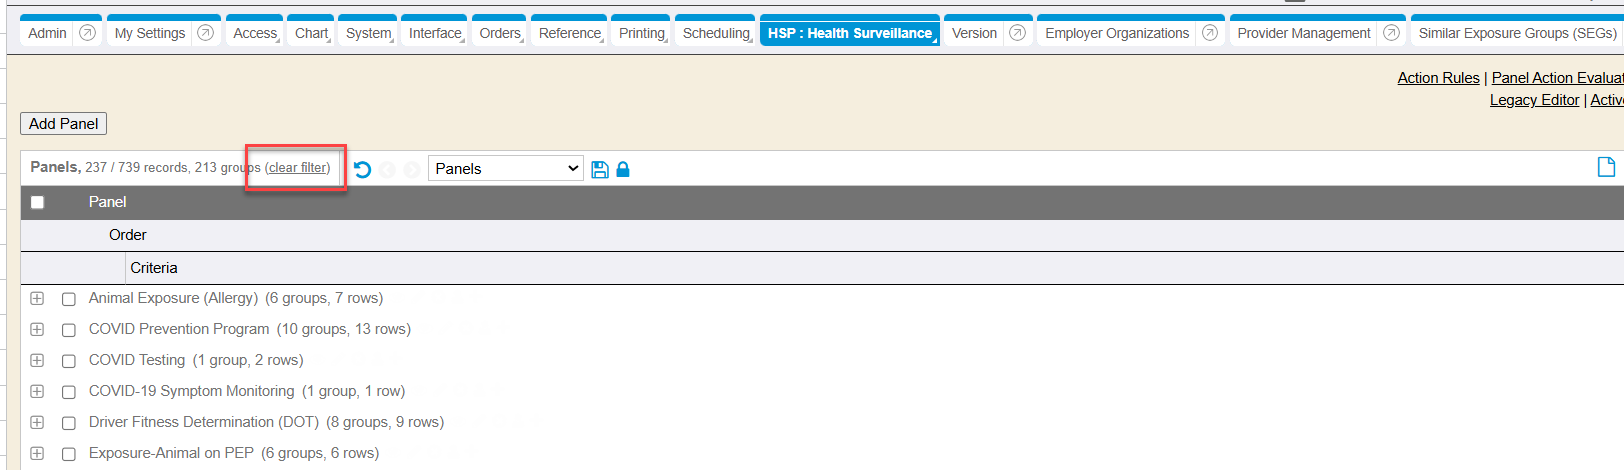
Task: Click the save view floppy disk icon
Action: pyautogui.click(x=600, y=169)
